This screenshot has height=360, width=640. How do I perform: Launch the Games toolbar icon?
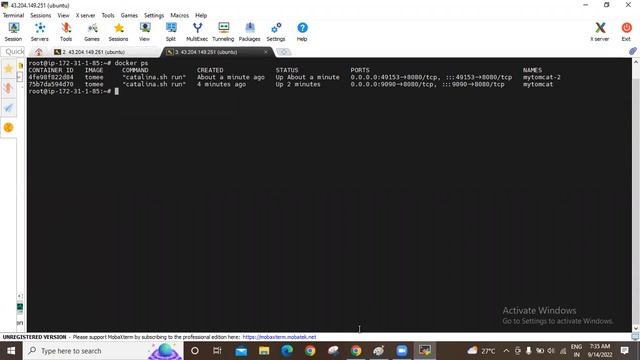click(92, 32)
